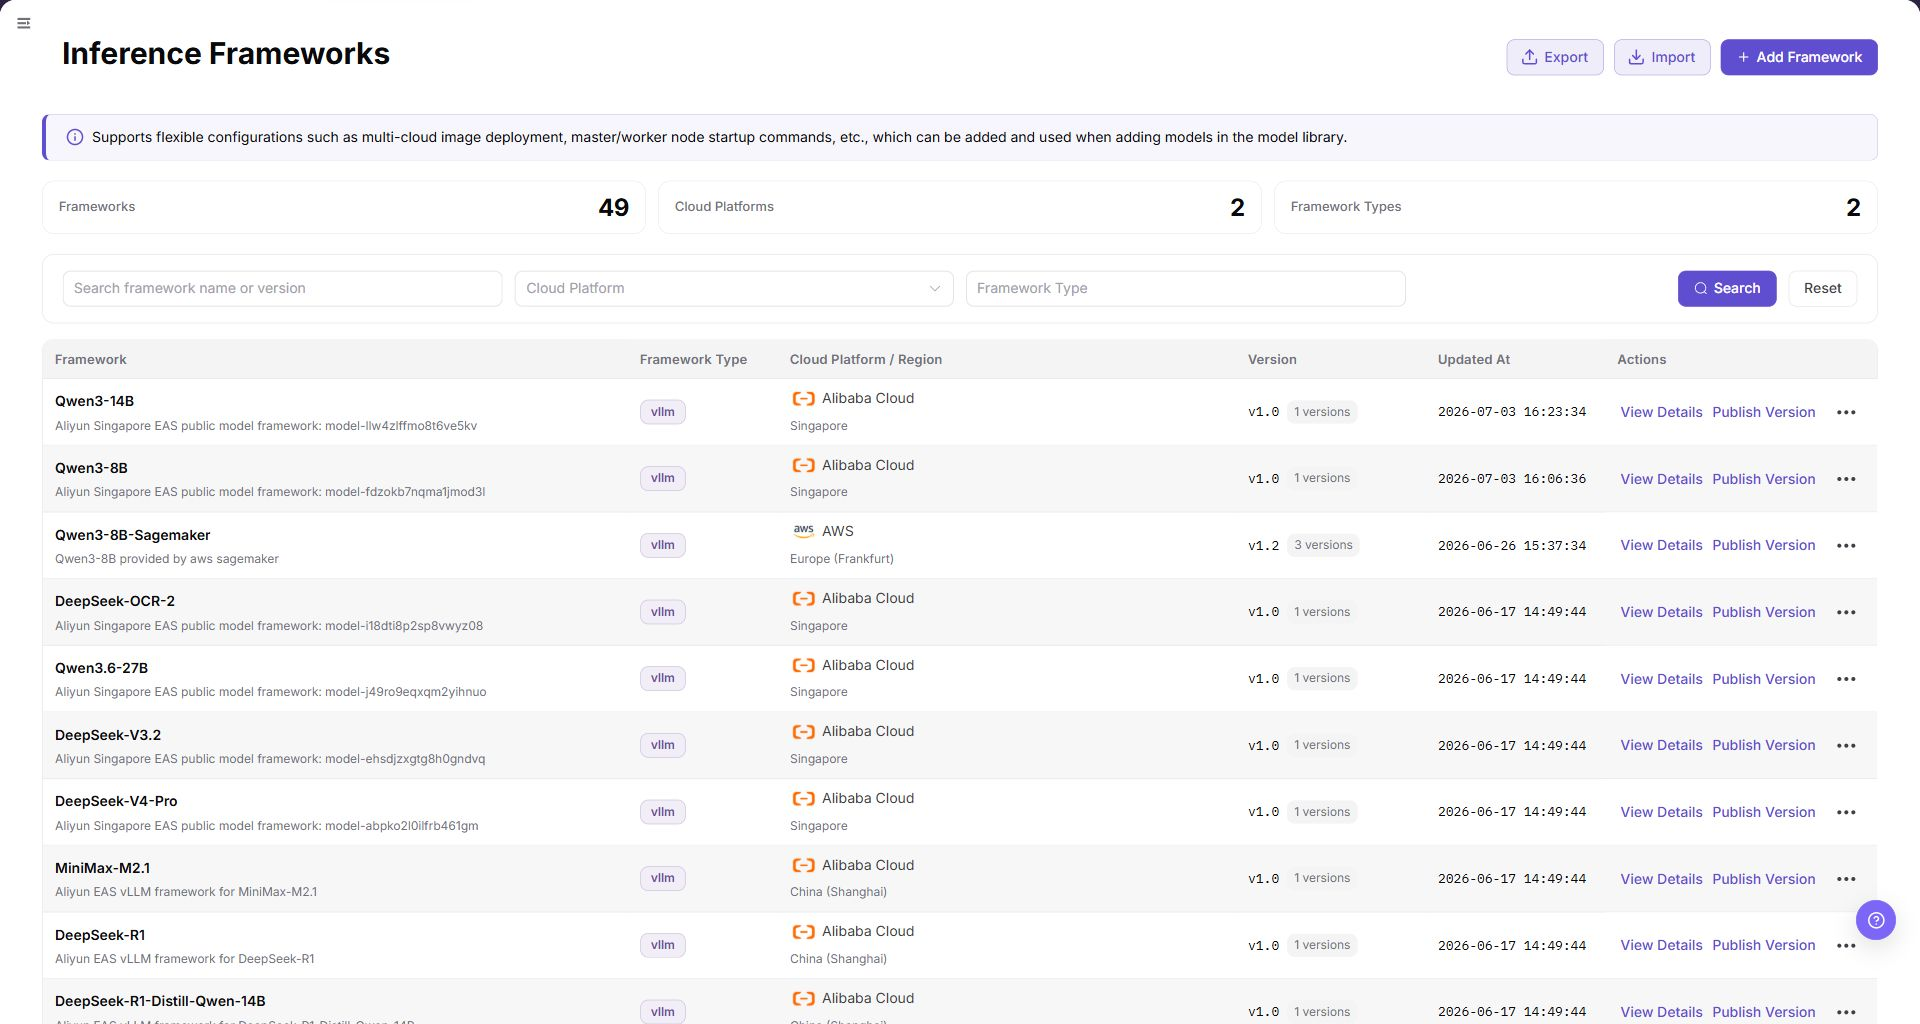Viewport: 1920px width, 1024px height.
Task: Click Alibaba Cloud logo in DeepSeek-R1 row
Action: [803, 931]
